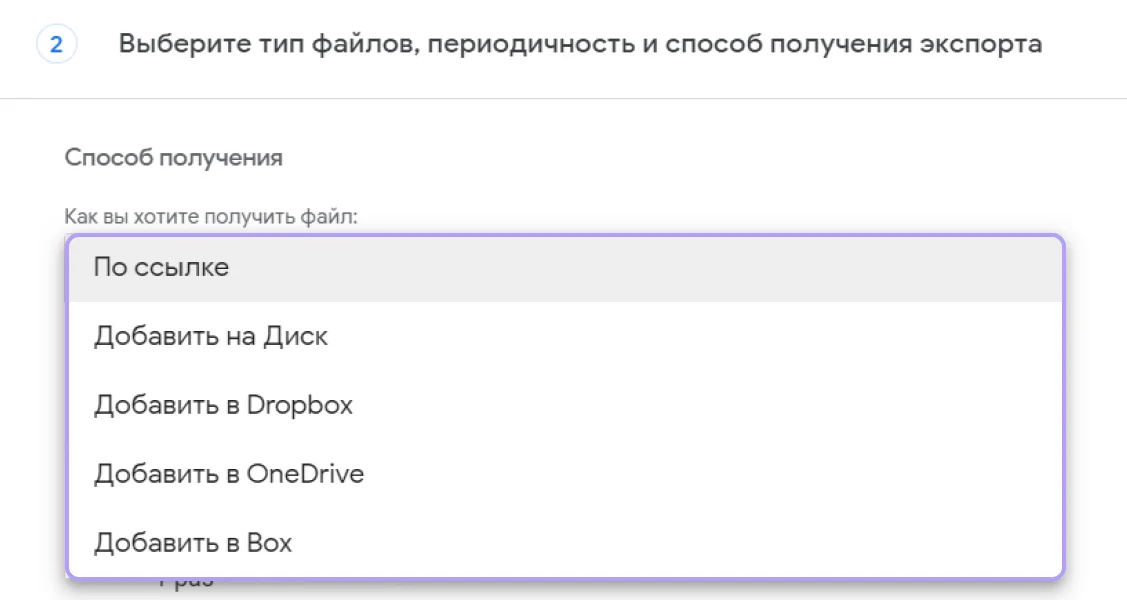The image size is (1127, 600).
Task: Choose the 'Добавить в Box' entry
Action: (193, 543)
